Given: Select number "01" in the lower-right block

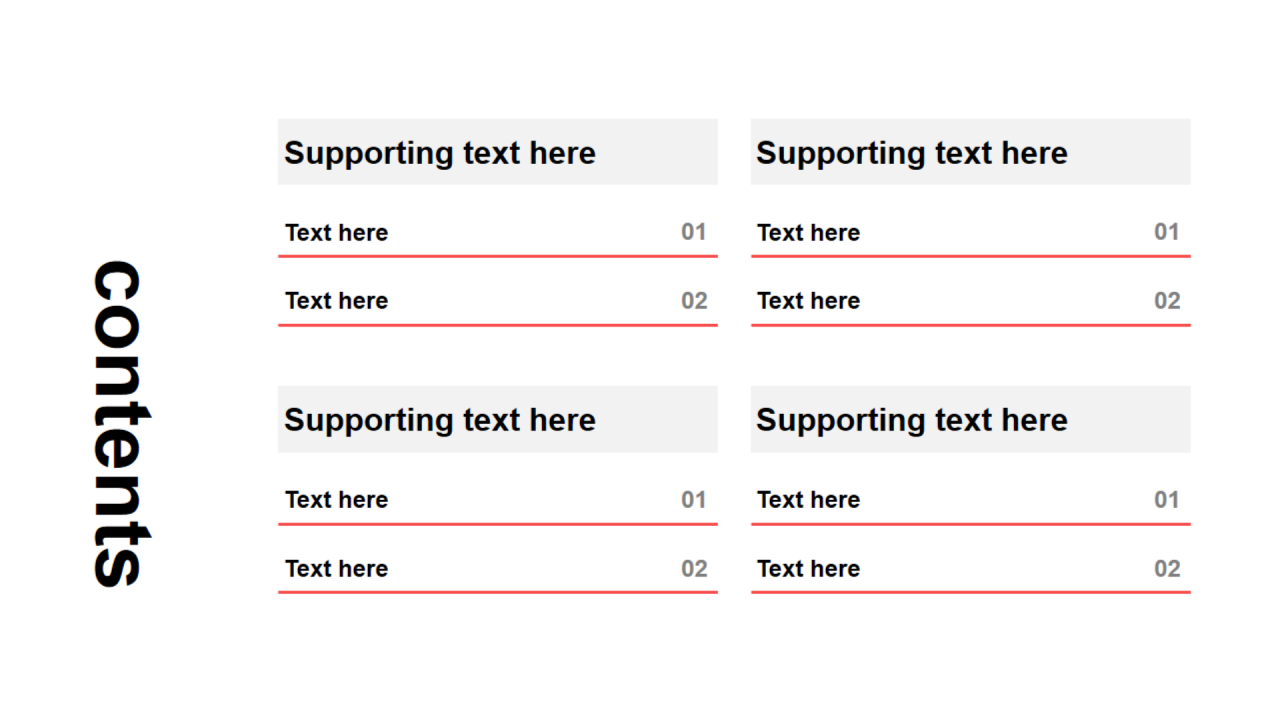Looking at the screenshot, I should [x=1167, y=500].
